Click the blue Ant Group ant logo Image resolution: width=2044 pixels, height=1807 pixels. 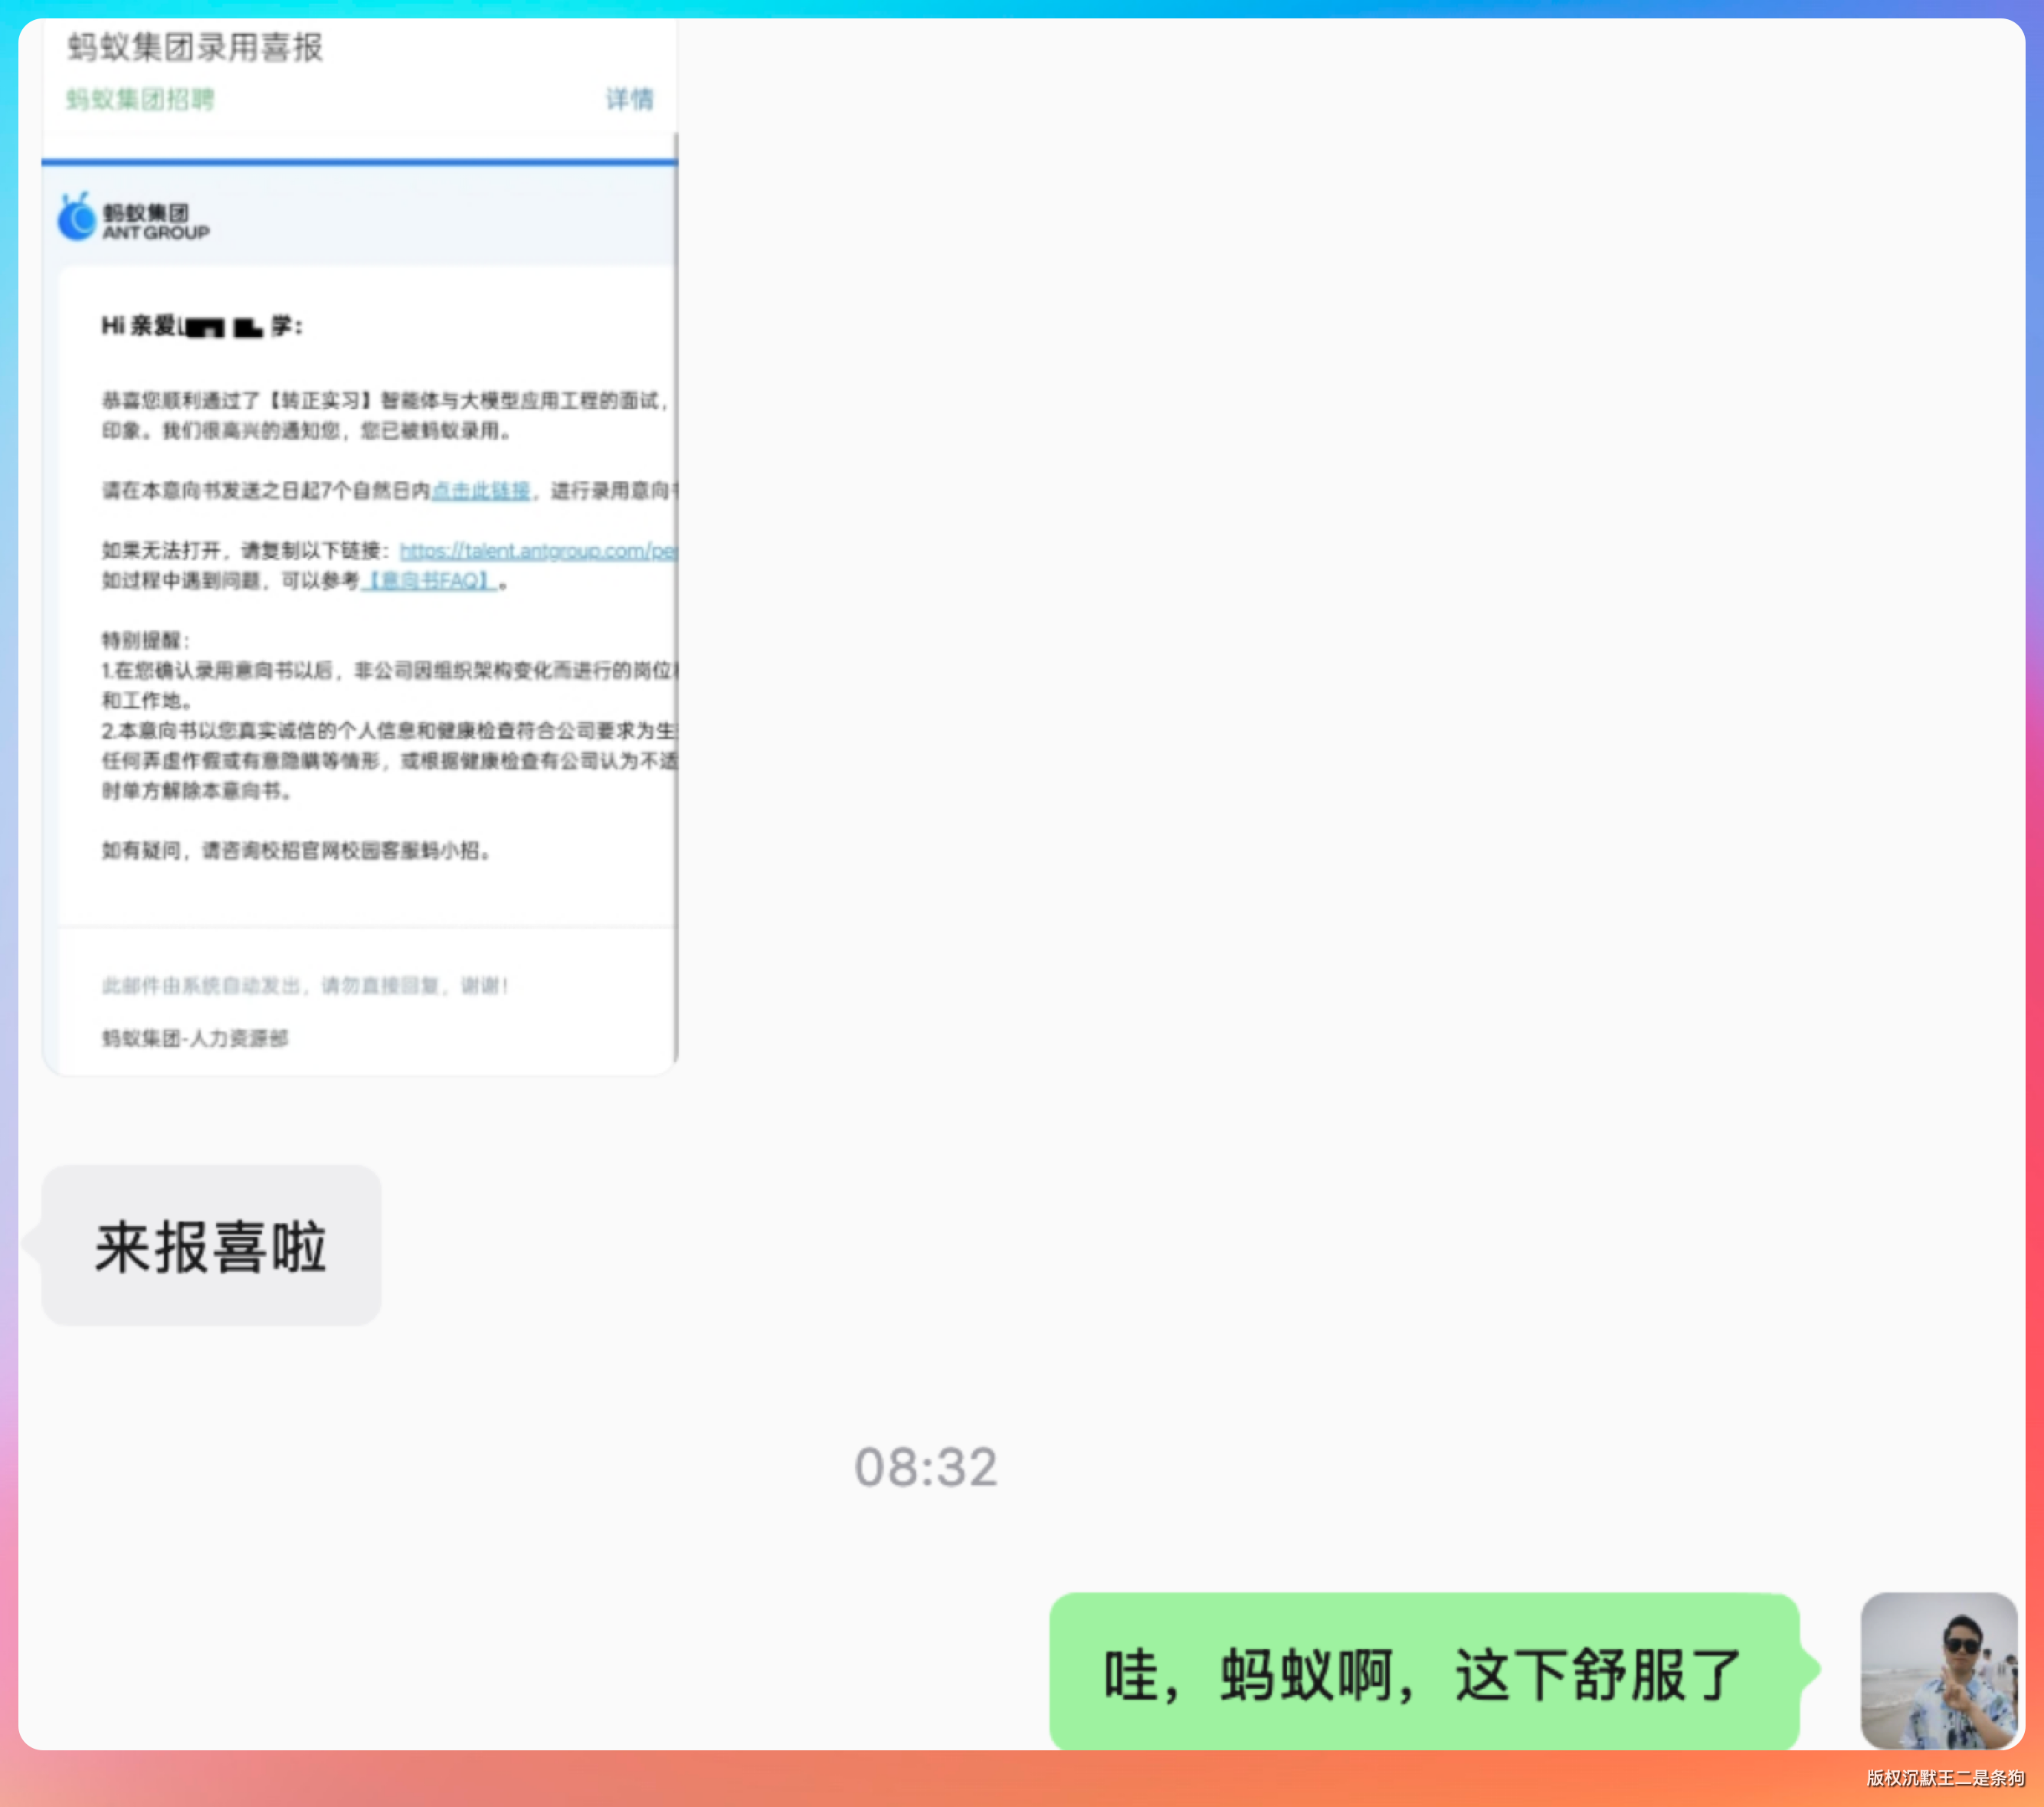(77, 218)
